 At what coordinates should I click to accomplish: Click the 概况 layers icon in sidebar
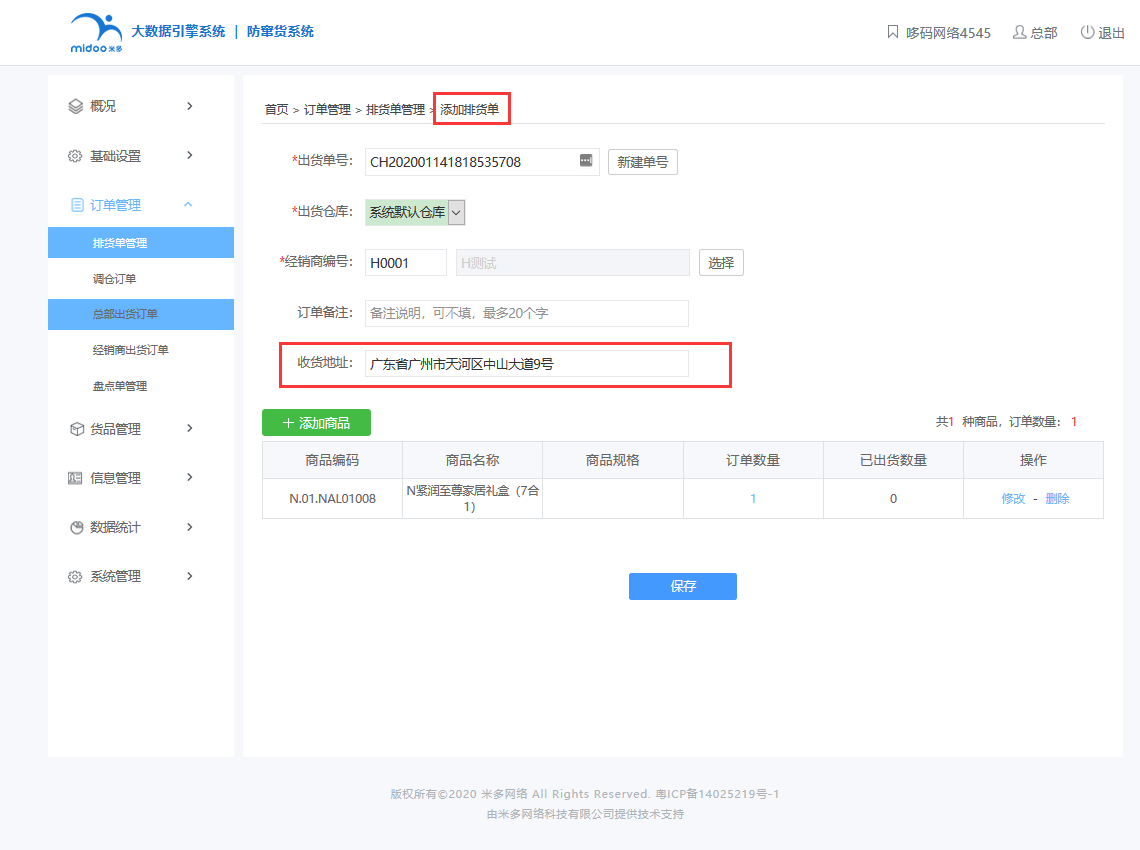pyautogui.click(x=76, y=106)
